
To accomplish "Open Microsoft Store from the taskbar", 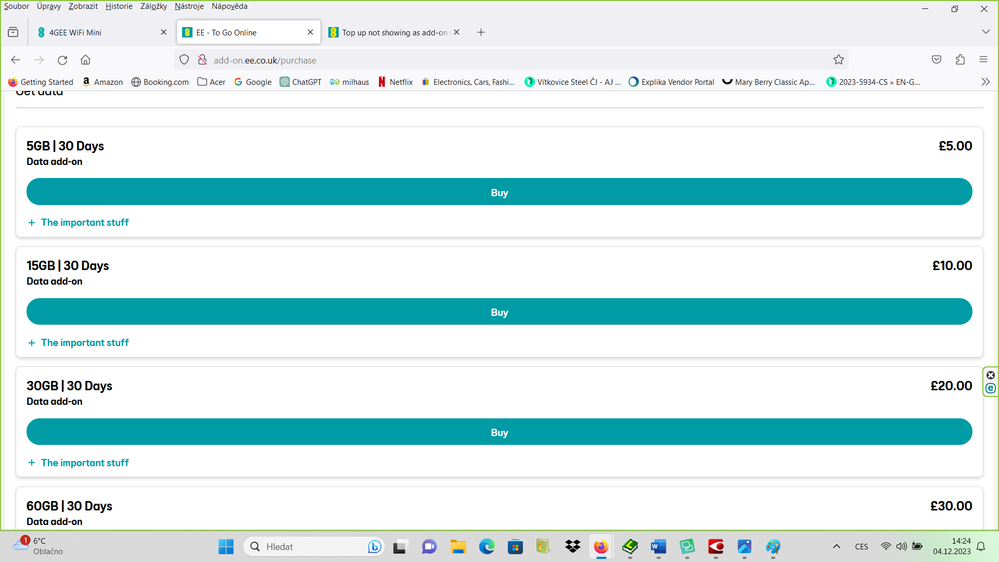I will point(515,546).
